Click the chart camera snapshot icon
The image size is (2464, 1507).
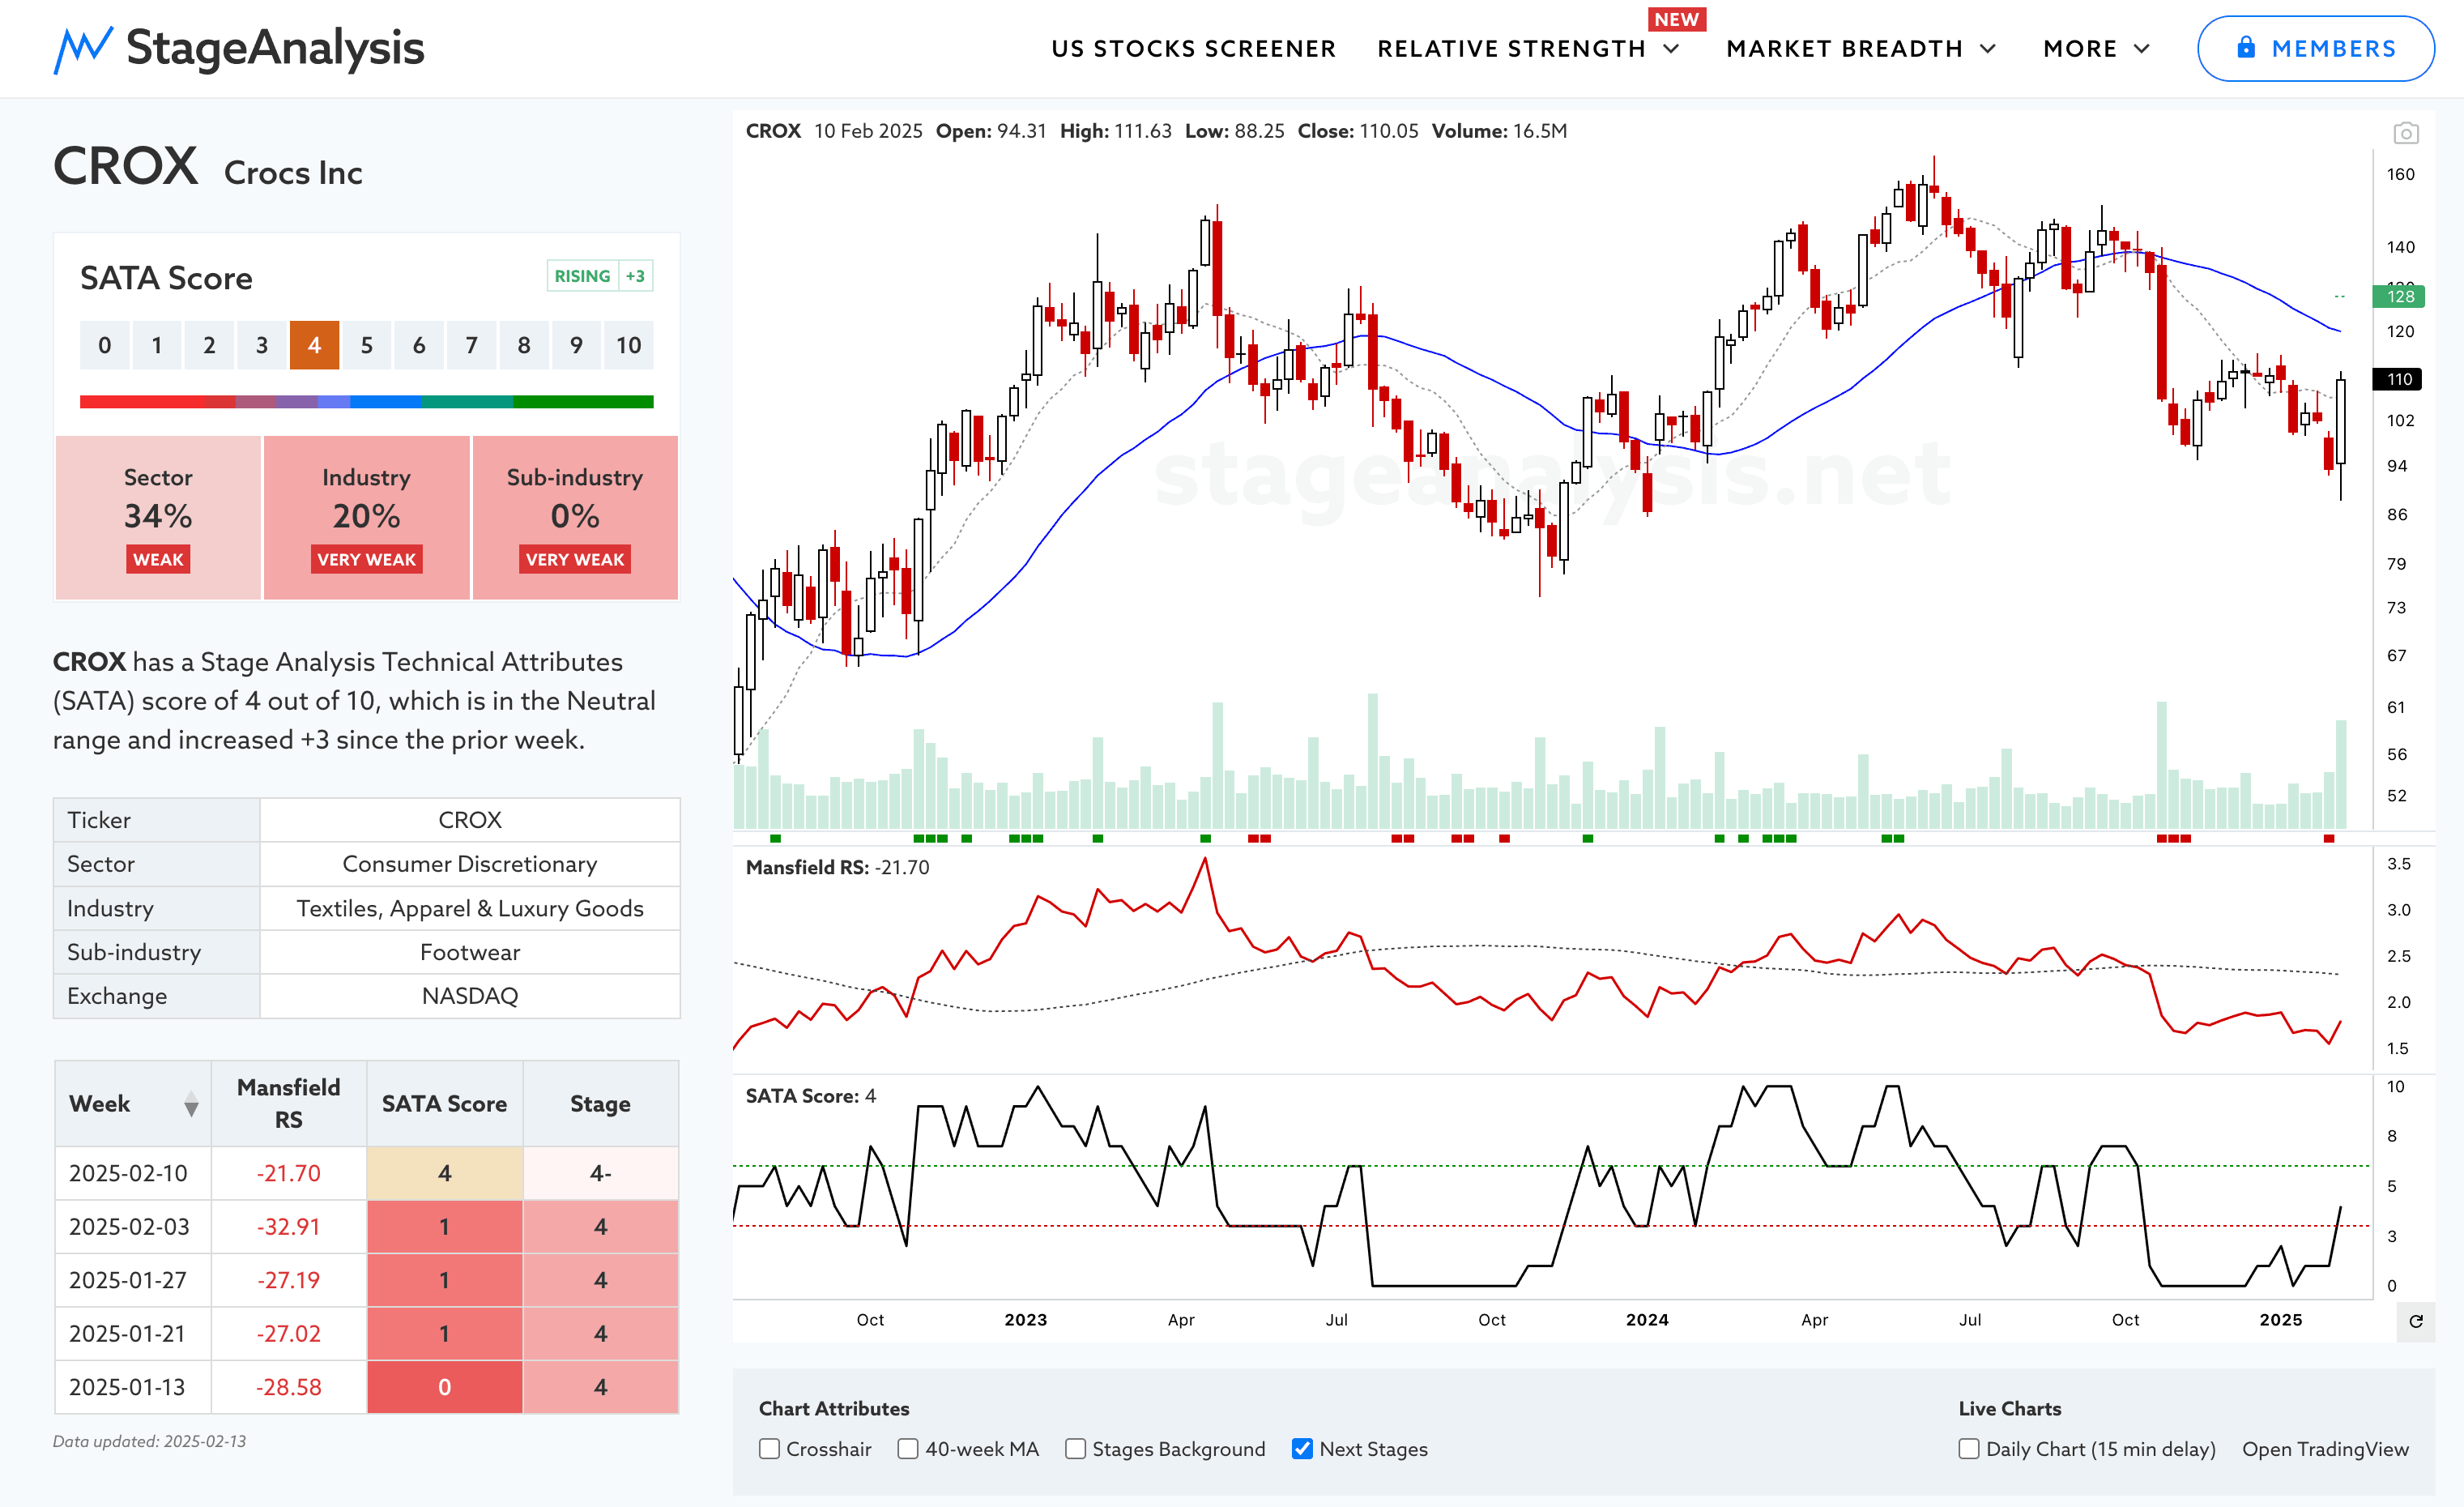(2406, 133)
